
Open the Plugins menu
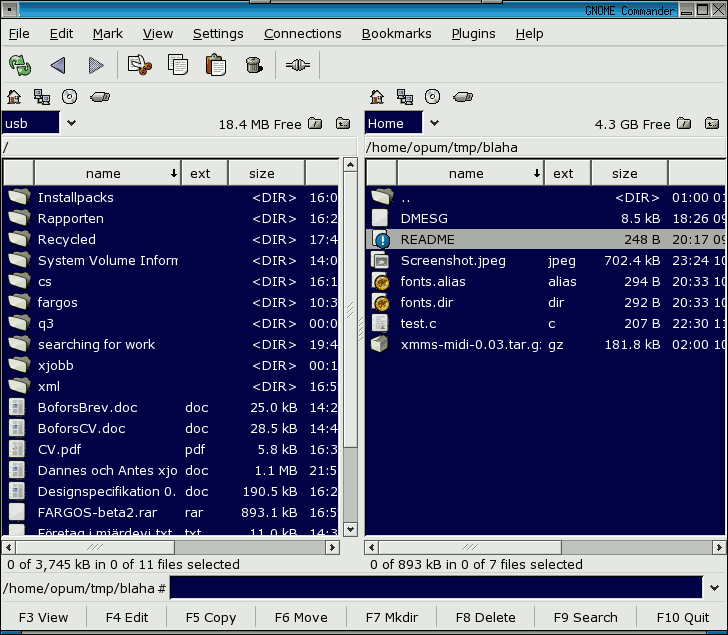click(473, 33)
